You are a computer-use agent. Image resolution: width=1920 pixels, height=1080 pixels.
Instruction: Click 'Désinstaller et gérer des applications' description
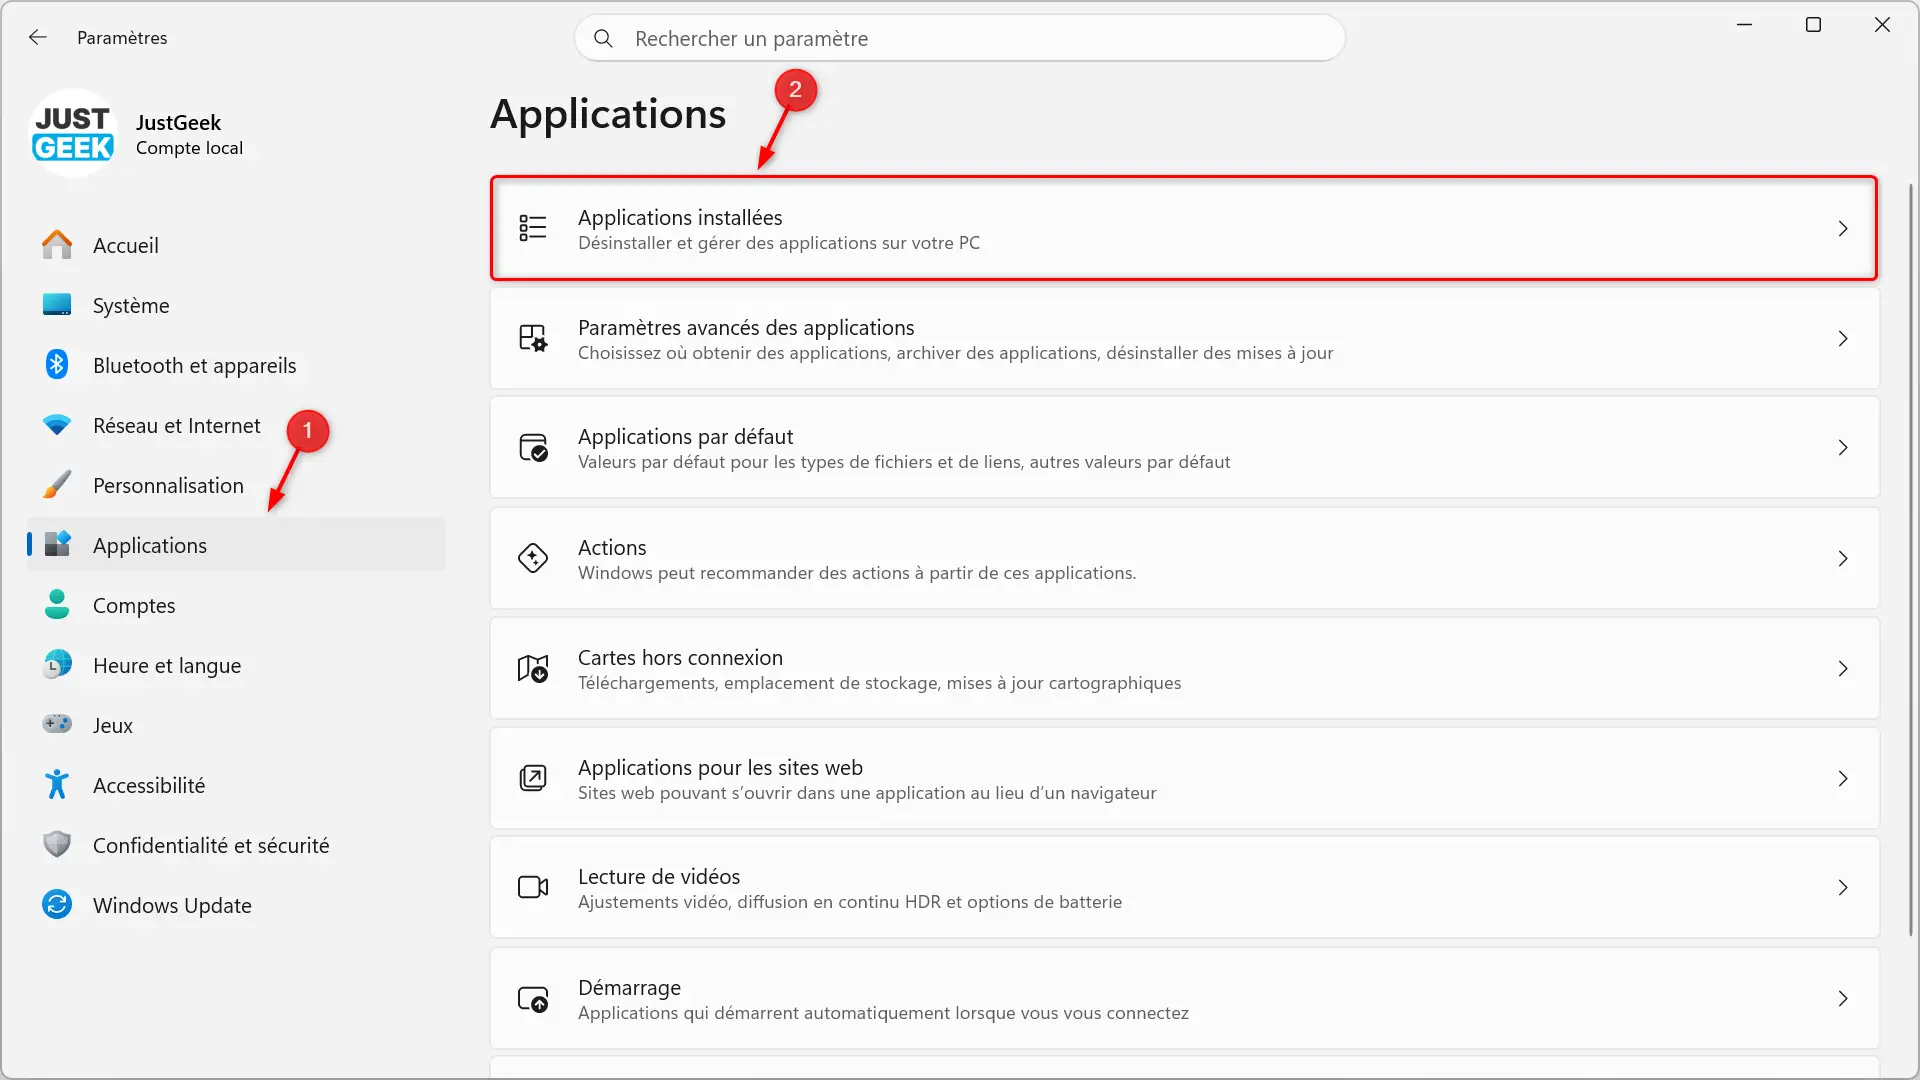click(779, 243)
